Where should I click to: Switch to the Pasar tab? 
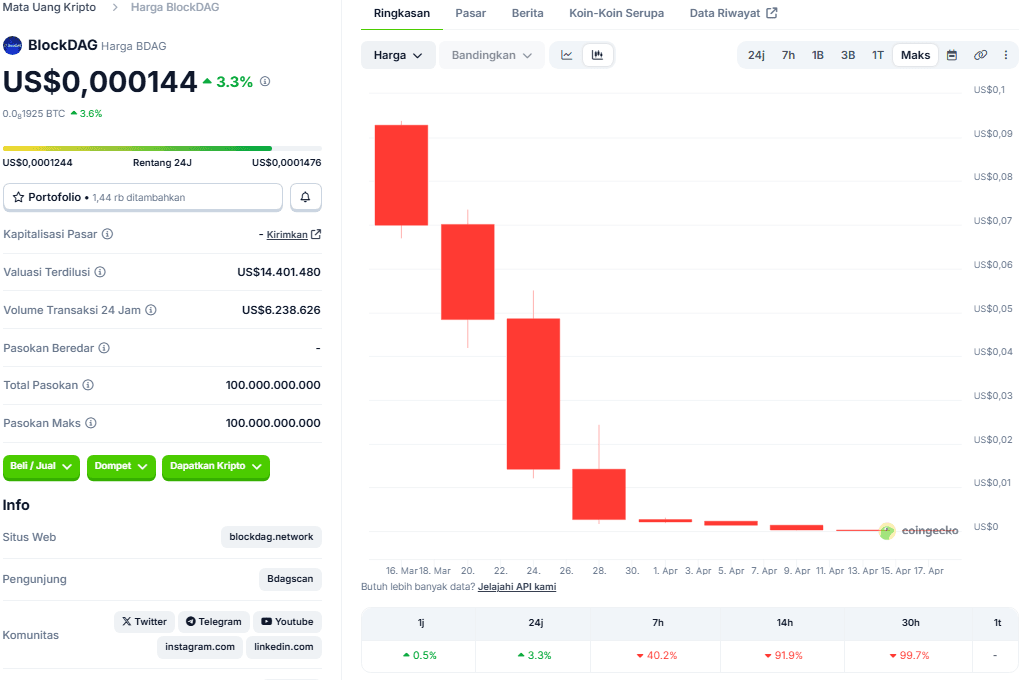point(470,13)
